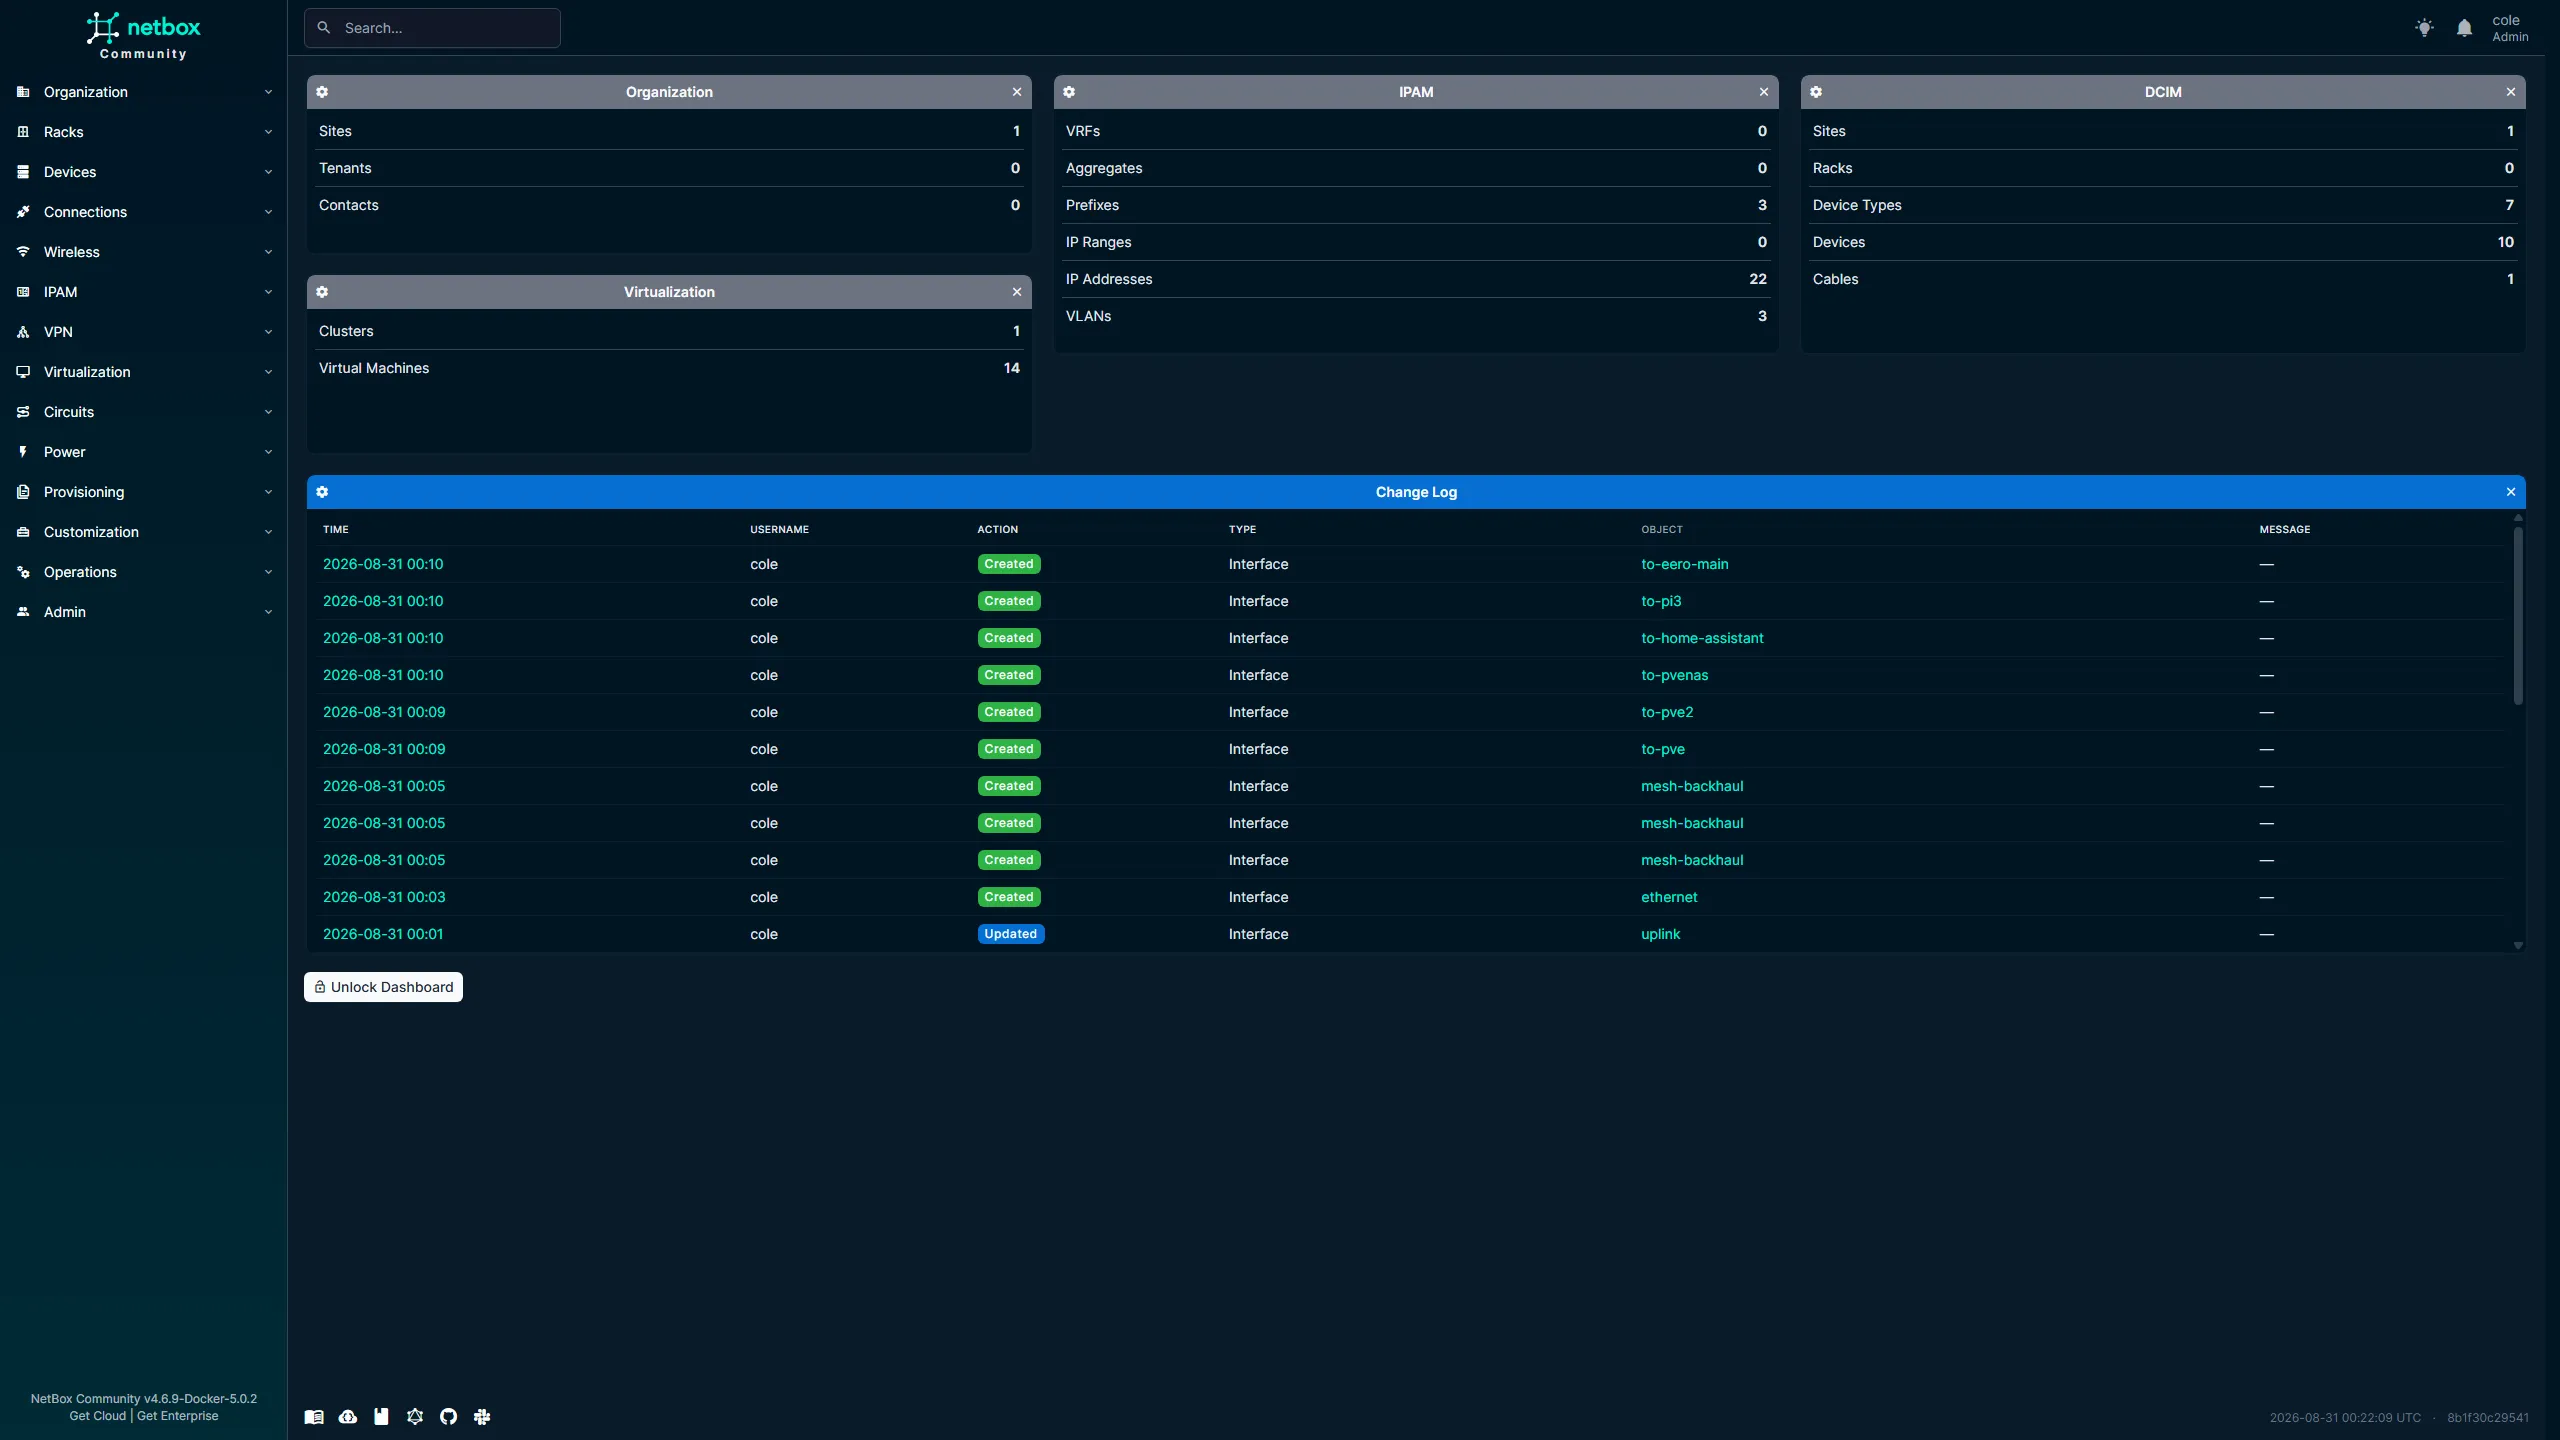Click the Wireless sidebar icon
The width and height of the screenshot is (2560, 1440).
23,252
